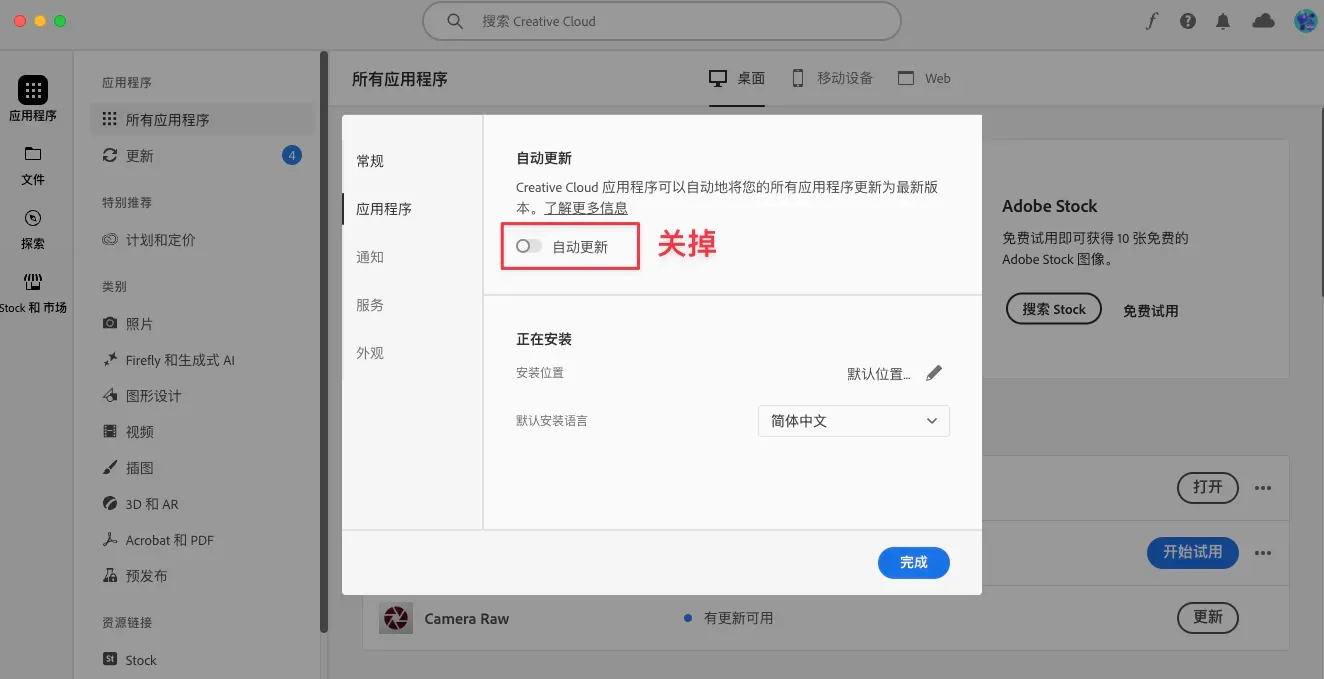Select 常规 in preferences sidebar
The width and height of the screenshot is (1324, 679).
(370, 161)
